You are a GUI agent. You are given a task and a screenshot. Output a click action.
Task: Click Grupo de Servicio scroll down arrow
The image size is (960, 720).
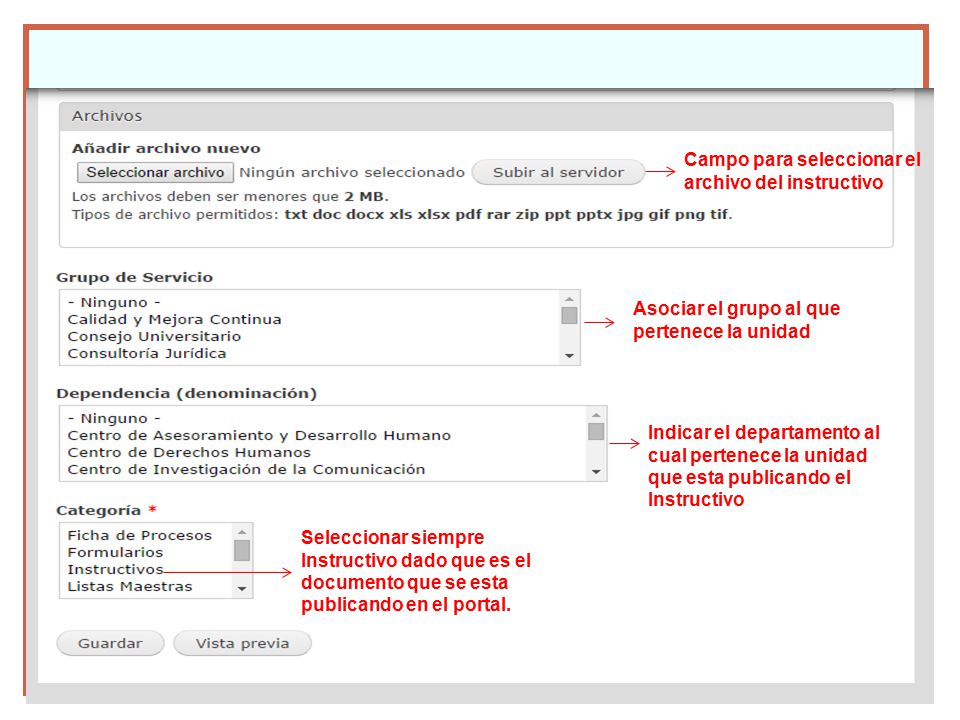pos(569,356)
